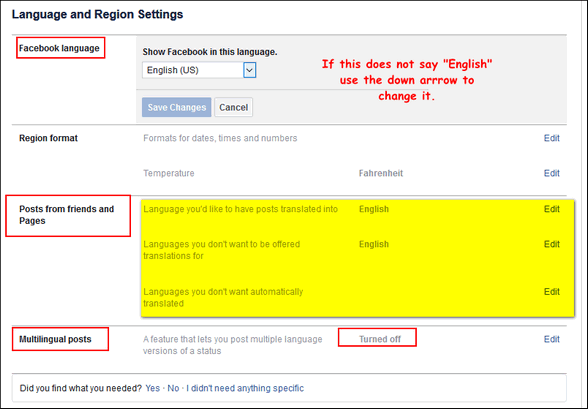This screenshot has height=409, width=588.
Task: Answer Yes to 'Did you find what you needed?'
Action: tap(153, 388)
